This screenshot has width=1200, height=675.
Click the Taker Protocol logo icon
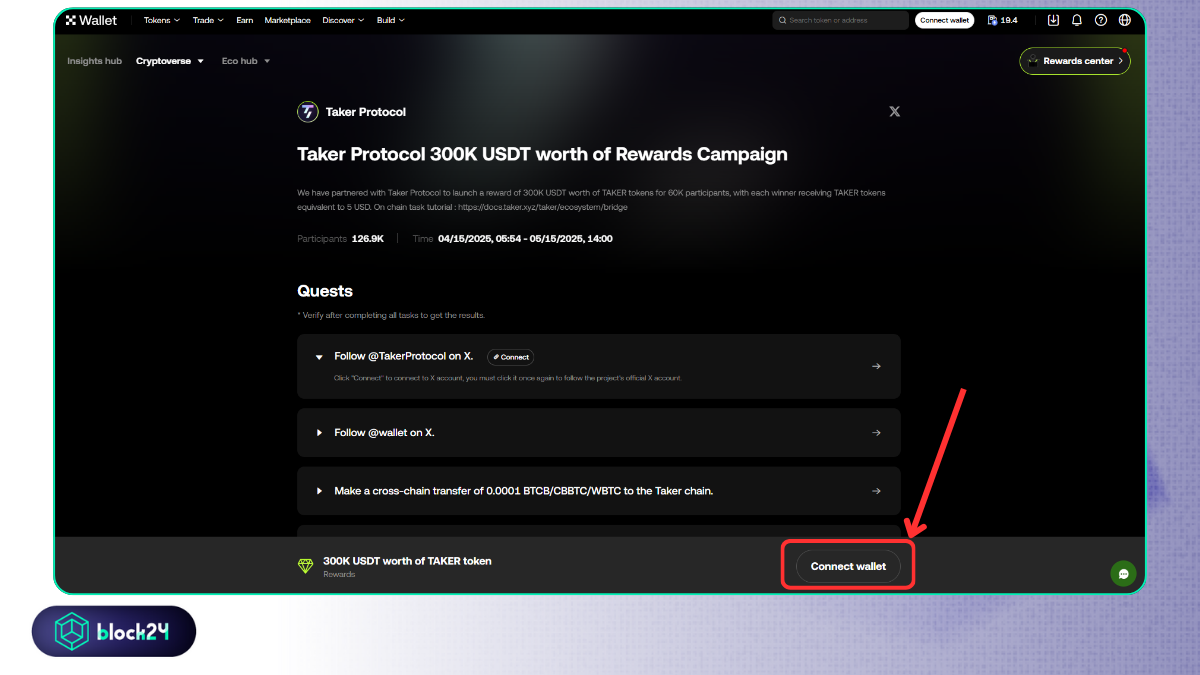(308, 112)
